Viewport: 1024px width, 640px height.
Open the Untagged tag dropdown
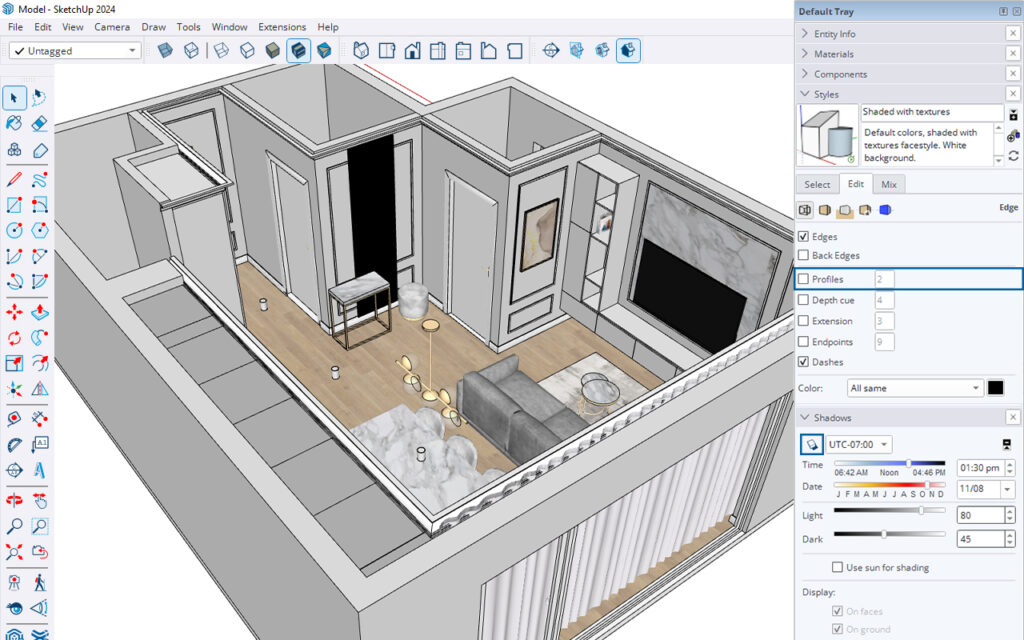point(75,50)
